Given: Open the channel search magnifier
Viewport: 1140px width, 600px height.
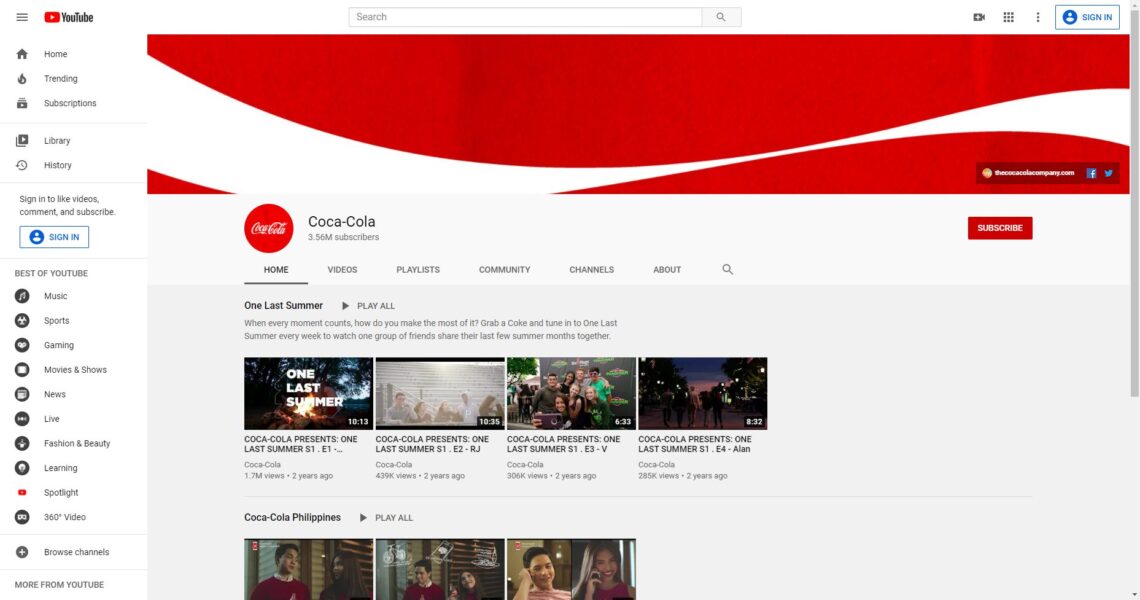Looking at the screenshot, I should click(727, 269).
